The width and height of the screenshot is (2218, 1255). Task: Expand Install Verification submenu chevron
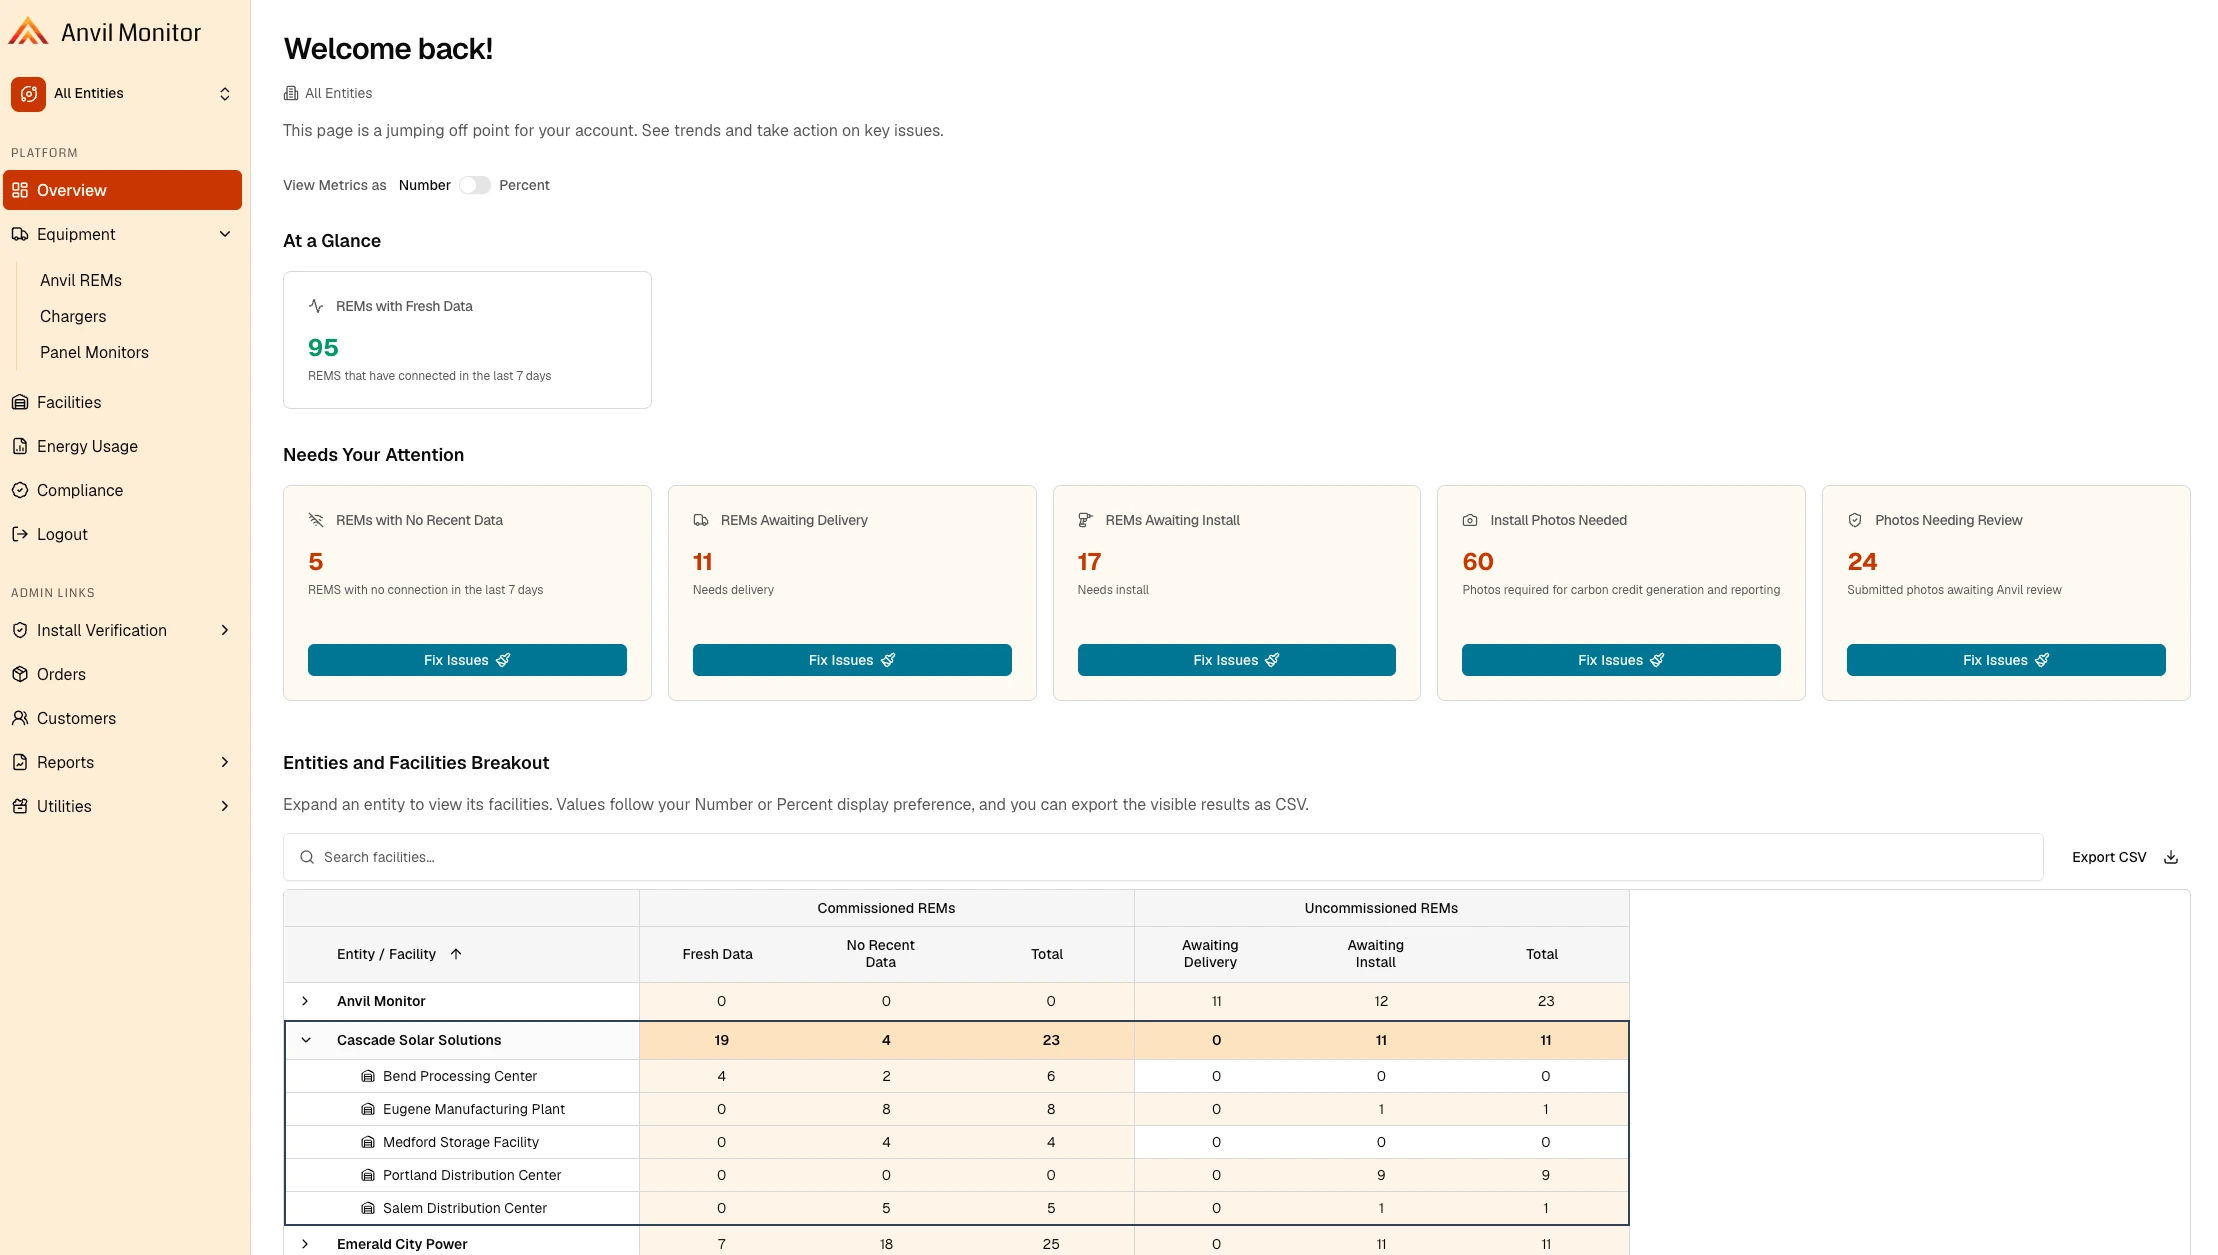pyautogui.click(x=225, y=630)
